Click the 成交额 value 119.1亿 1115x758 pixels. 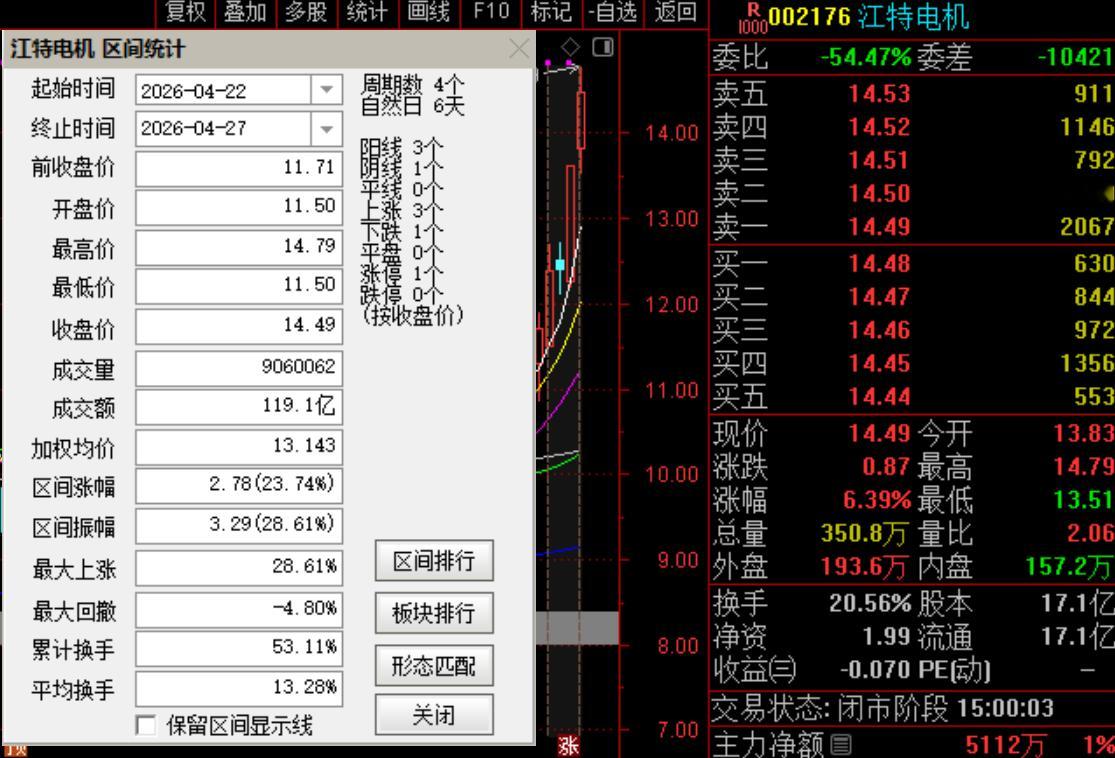(x=239, y=406)
